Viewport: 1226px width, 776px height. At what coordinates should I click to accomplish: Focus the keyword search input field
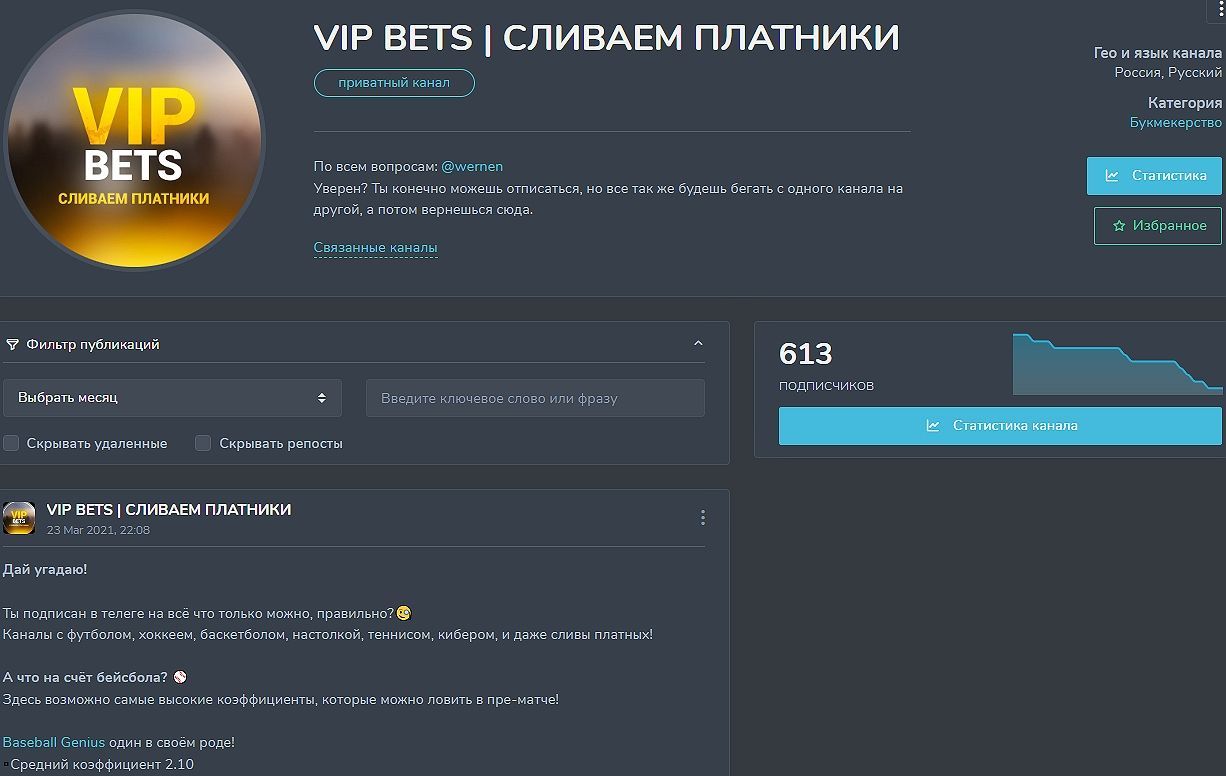pyautogui.click(x=535, y=398)
